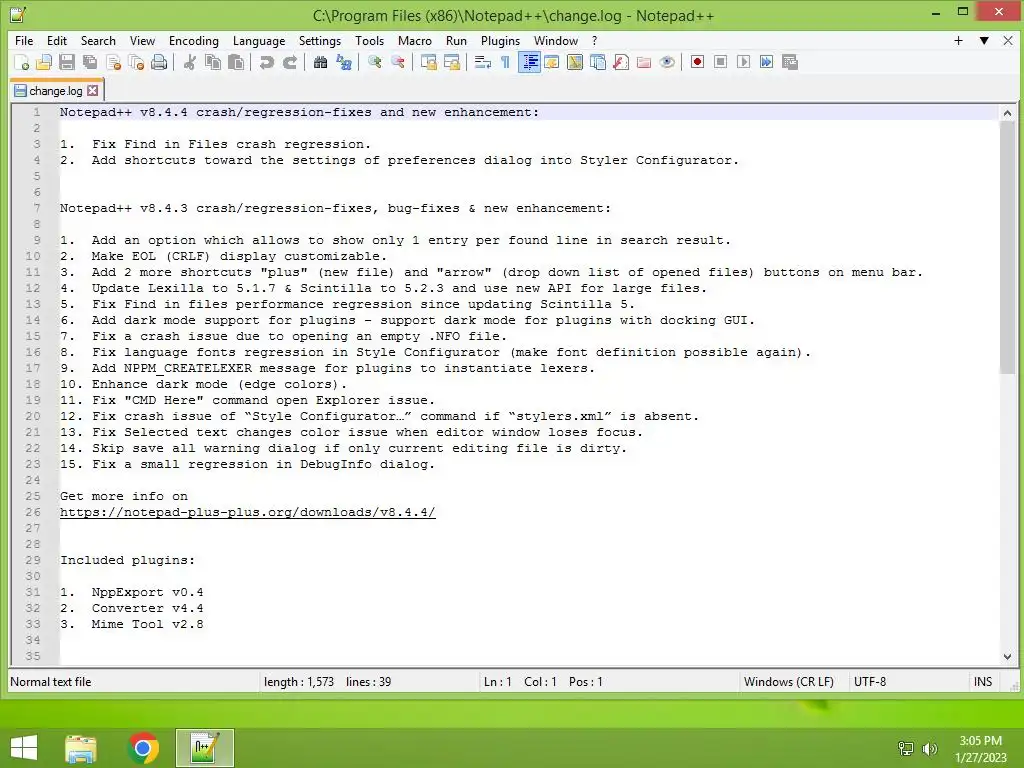Image resolution: width=1024 pixels, height=768 pixels.
Task: Redo with the toolbar arrow icon
Action: (290, 62)
